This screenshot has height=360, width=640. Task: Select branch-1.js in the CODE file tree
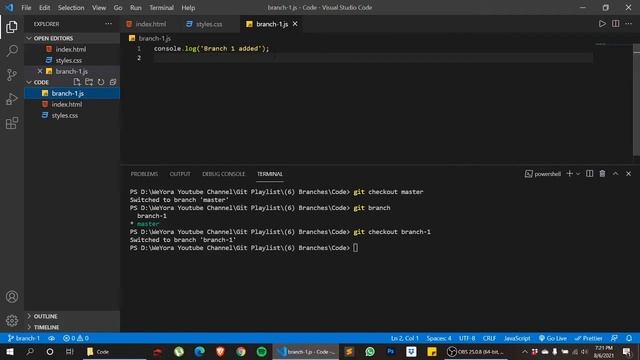[x=72, y=93]
